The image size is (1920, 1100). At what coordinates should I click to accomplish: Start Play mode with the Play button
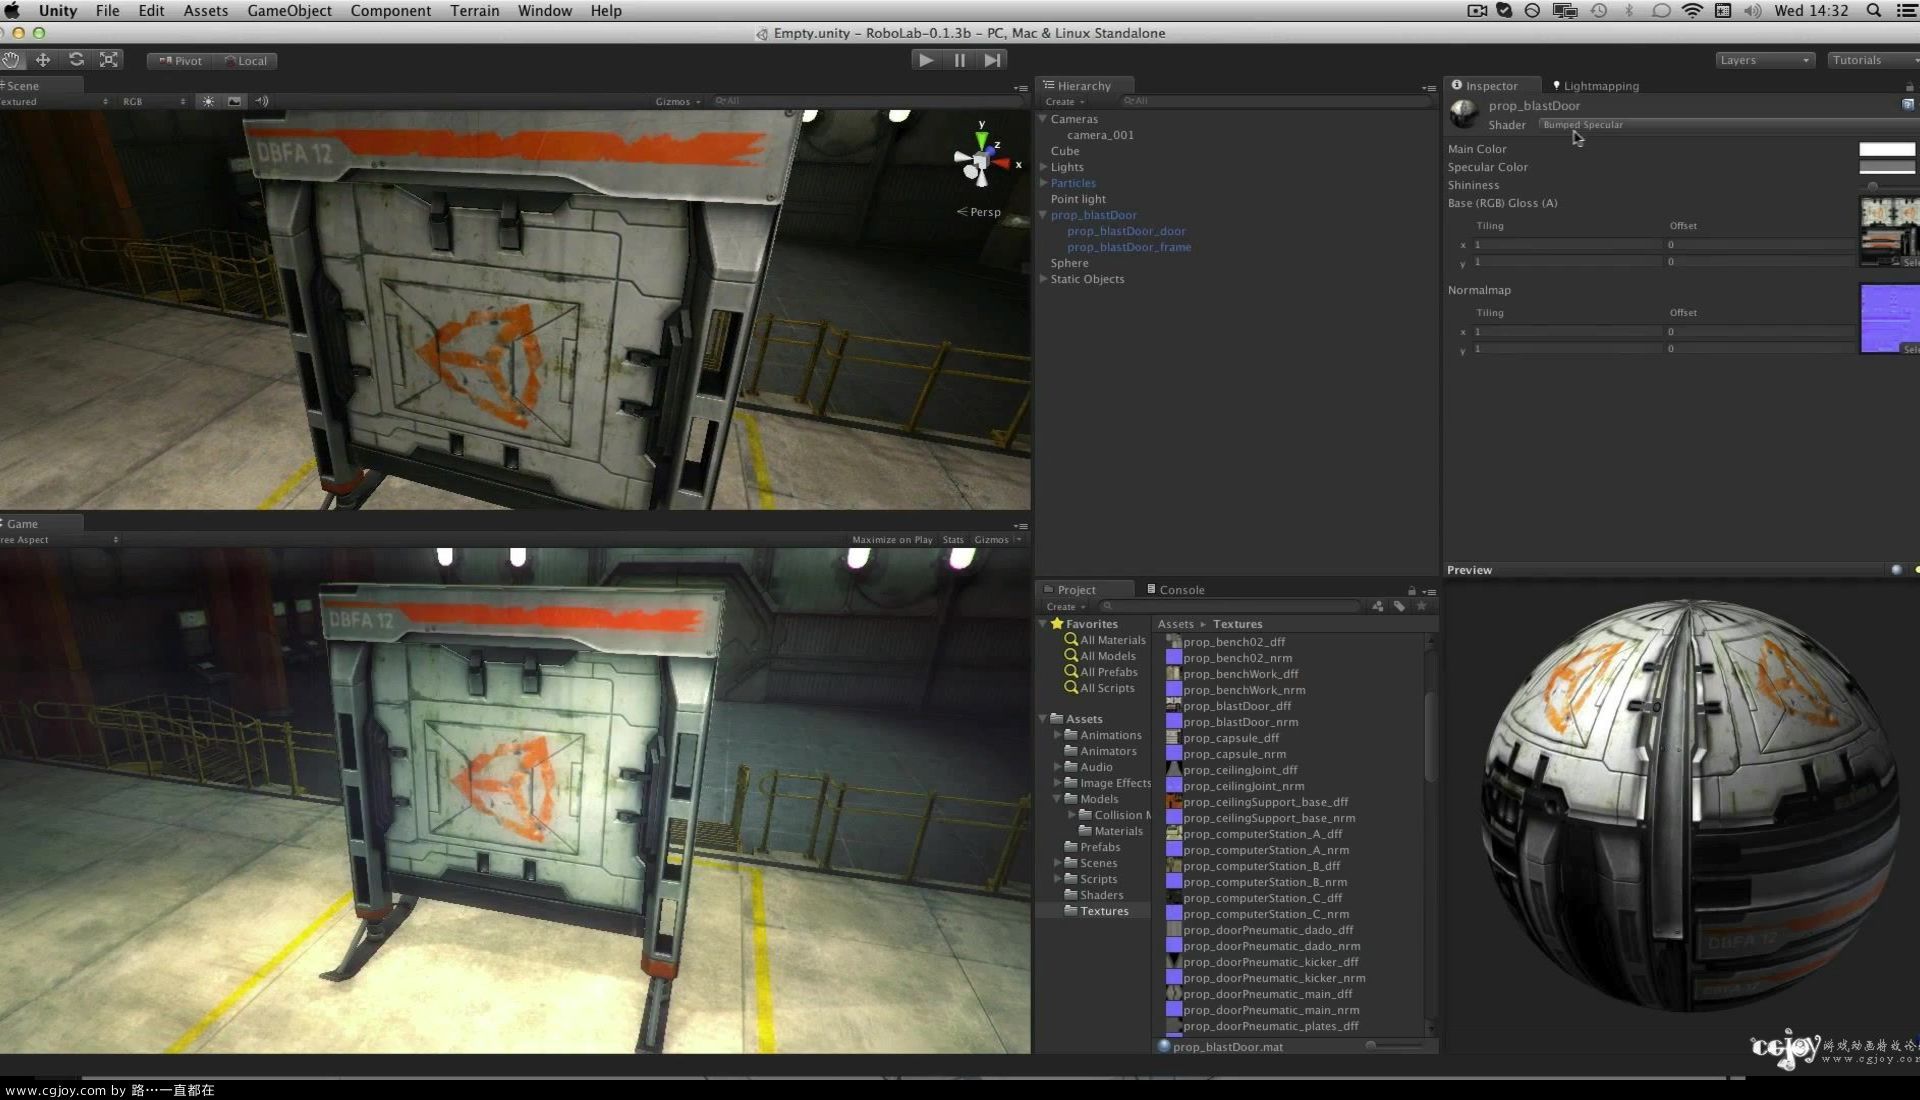[926, 60]
